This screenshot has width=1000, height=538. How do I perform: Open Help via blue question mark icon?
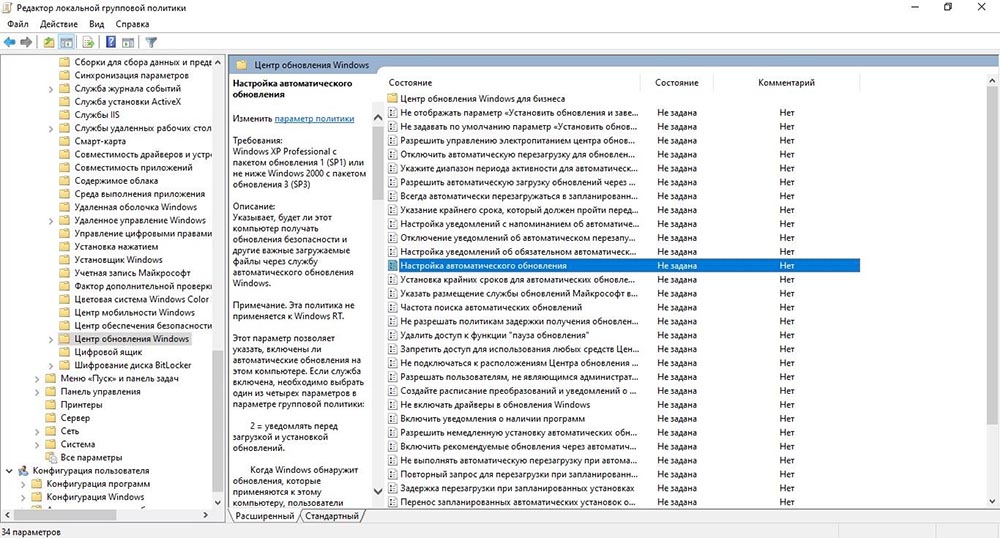(110, 42)
